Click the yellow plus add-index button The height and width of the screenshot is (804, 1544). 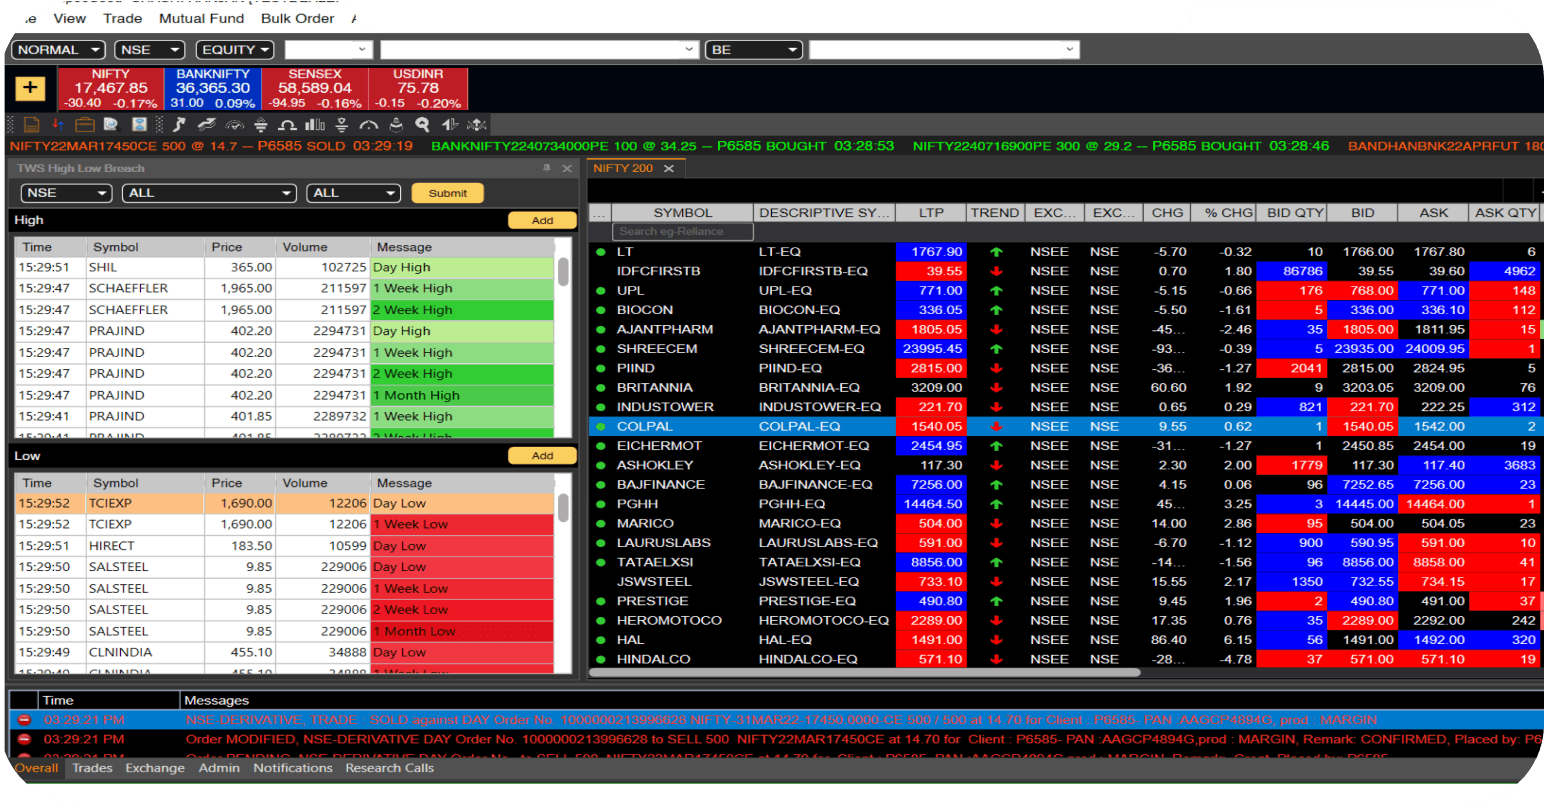click(x=30, y=88)
